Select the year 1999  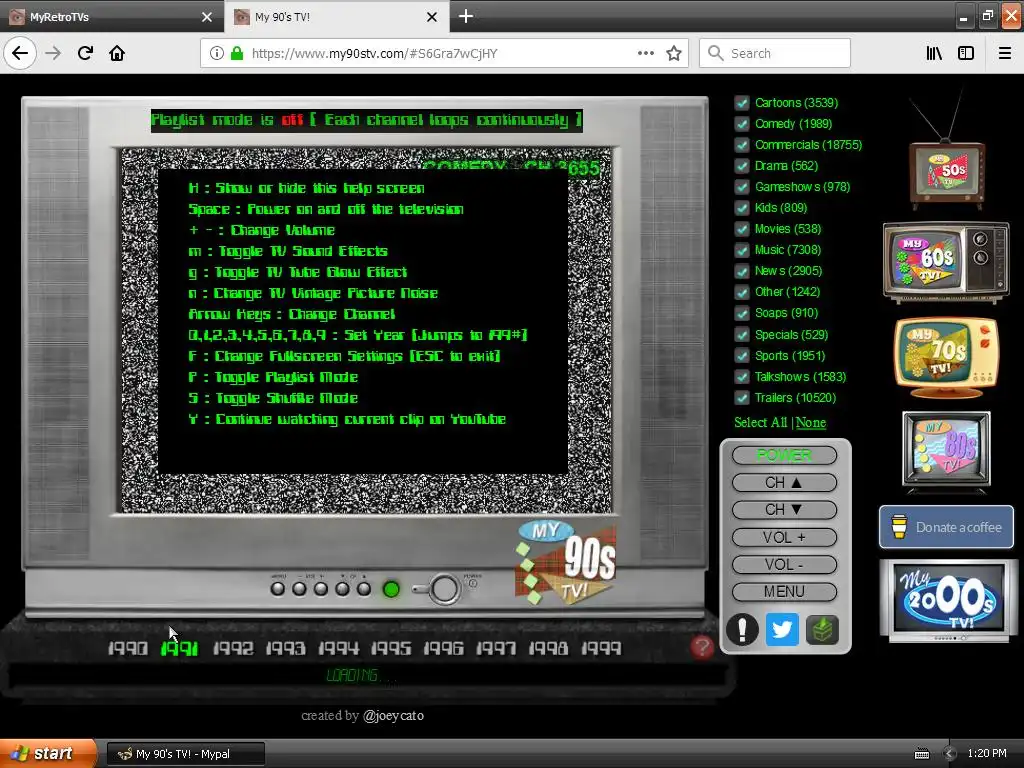(601, 648)
